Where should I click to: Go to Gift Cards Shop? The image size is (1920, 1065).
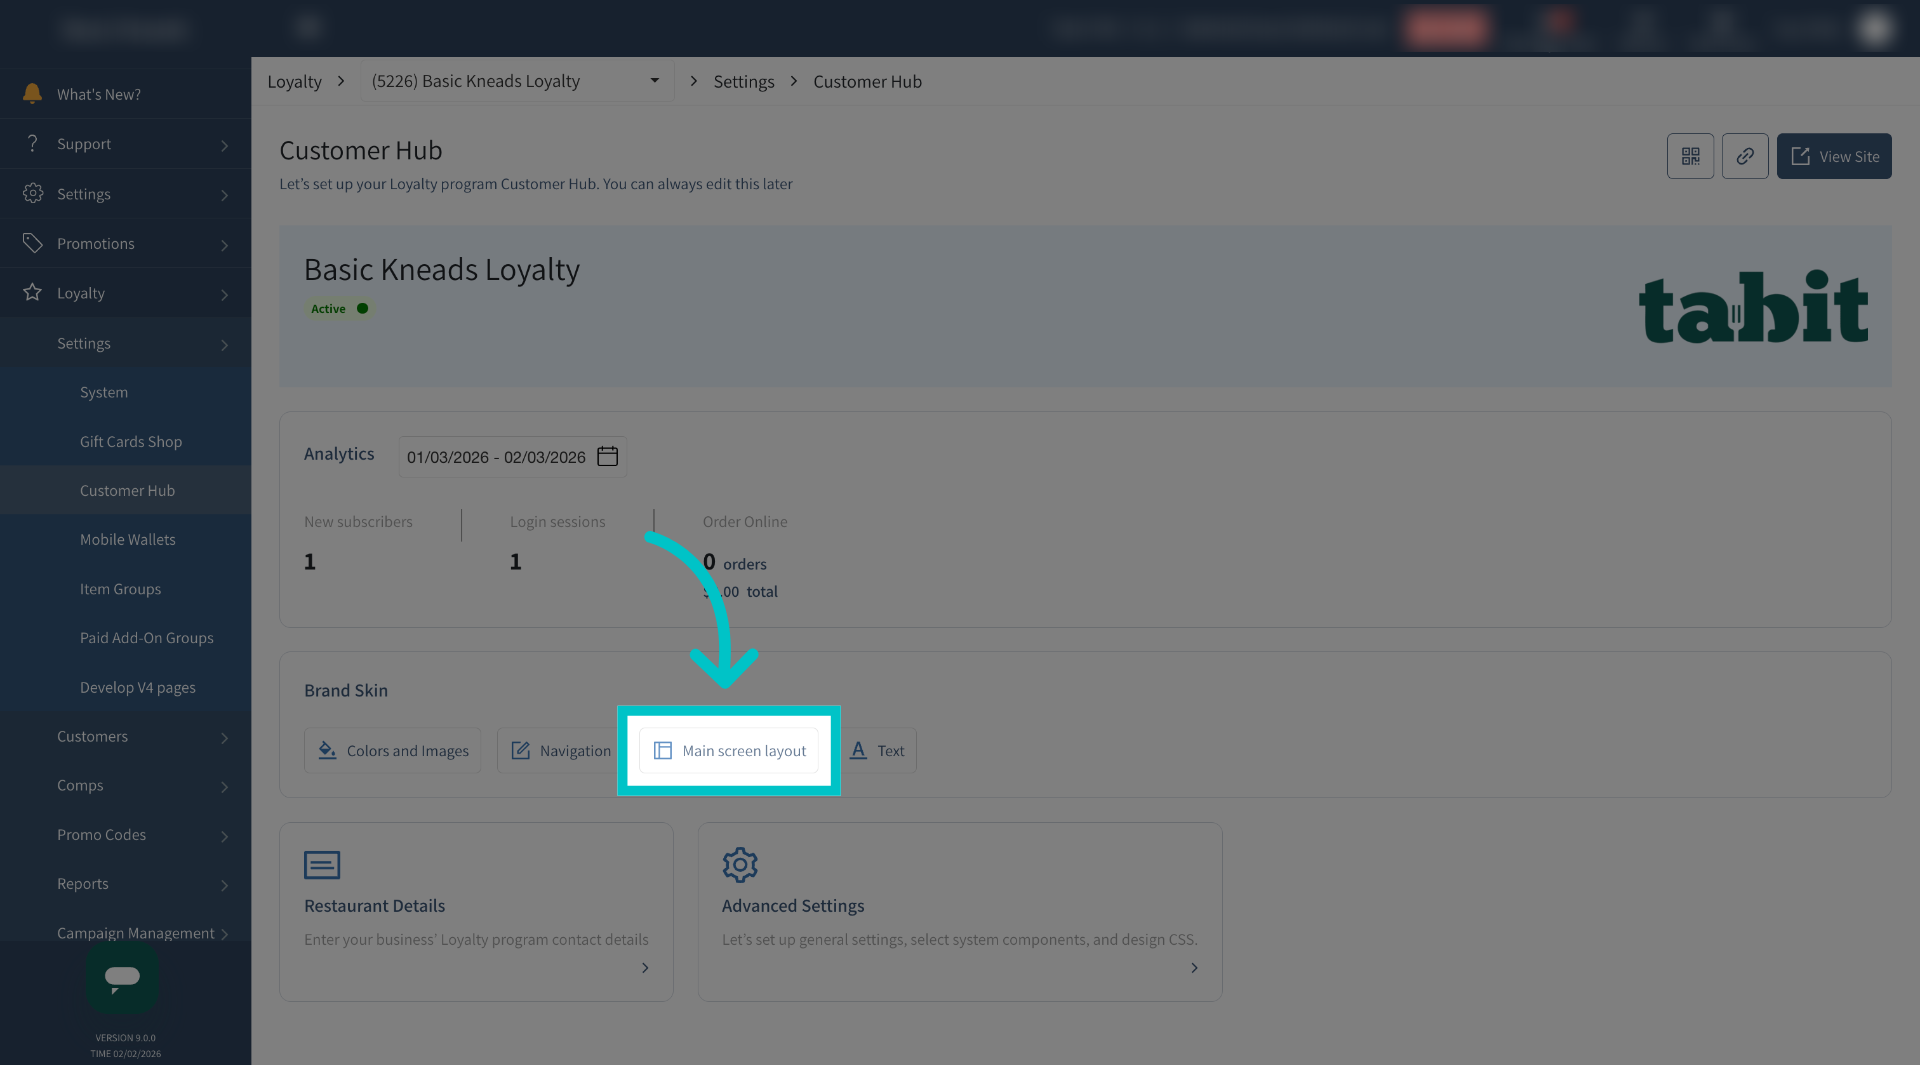131,441
